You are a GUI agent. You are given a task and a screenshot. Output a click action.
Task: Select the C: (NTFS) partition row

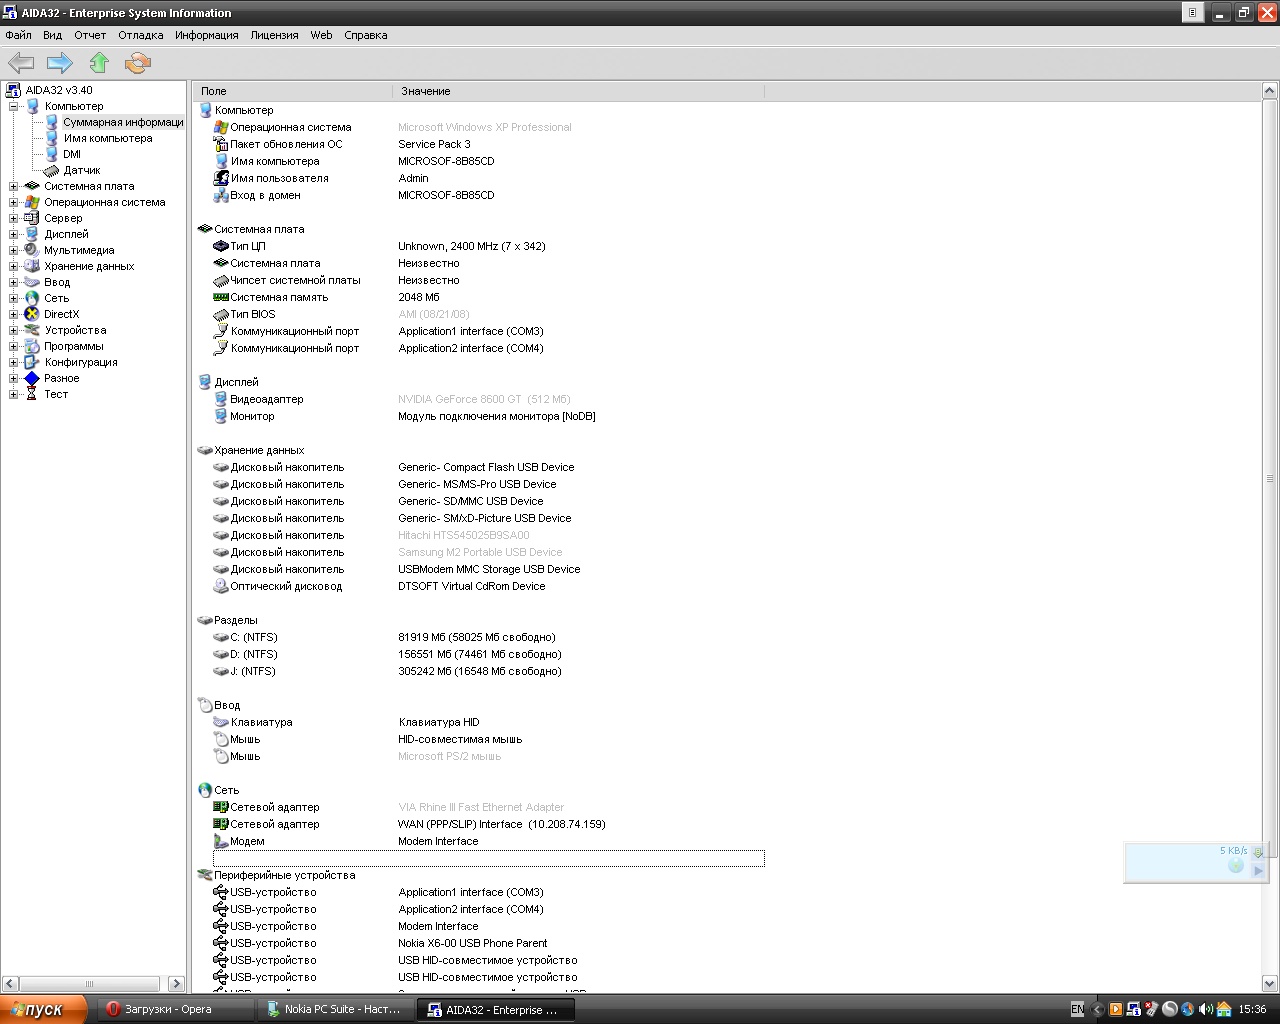pyautogui.click(x=488, y=637)
